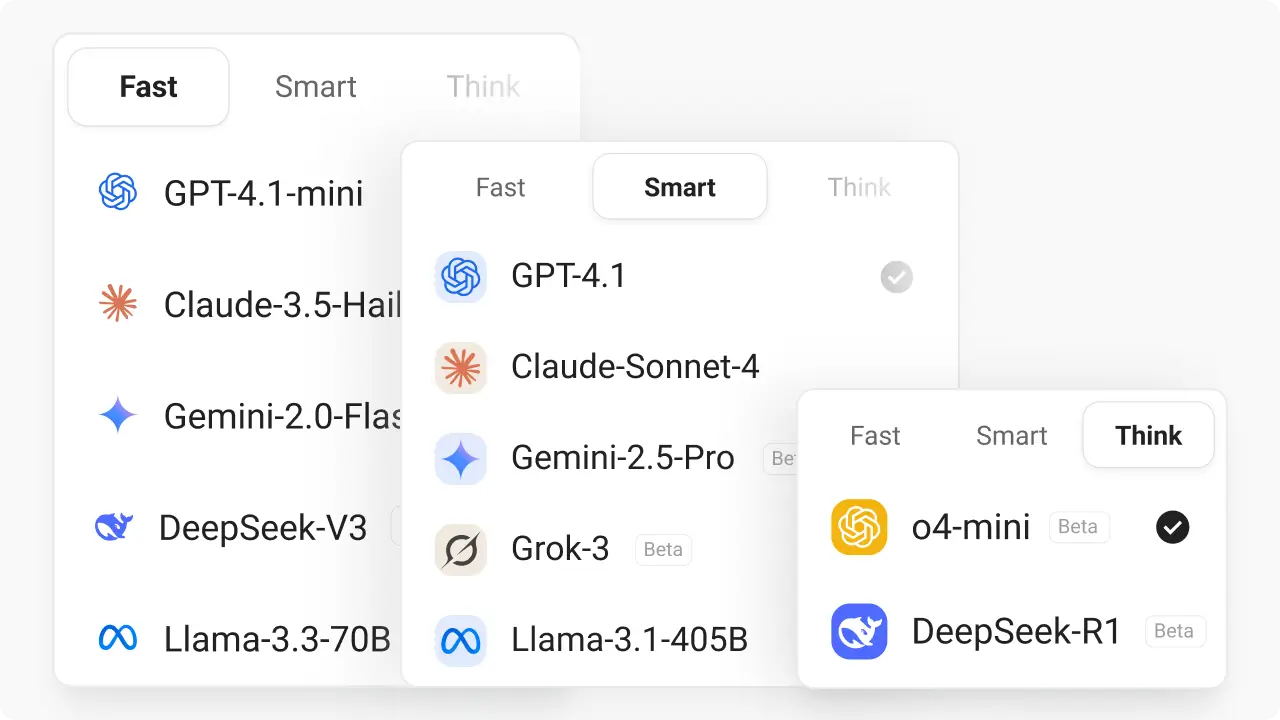Click the Claude-3.5-Haiku starburst icon
The image size is (1280, 720).
pos(118,303)
